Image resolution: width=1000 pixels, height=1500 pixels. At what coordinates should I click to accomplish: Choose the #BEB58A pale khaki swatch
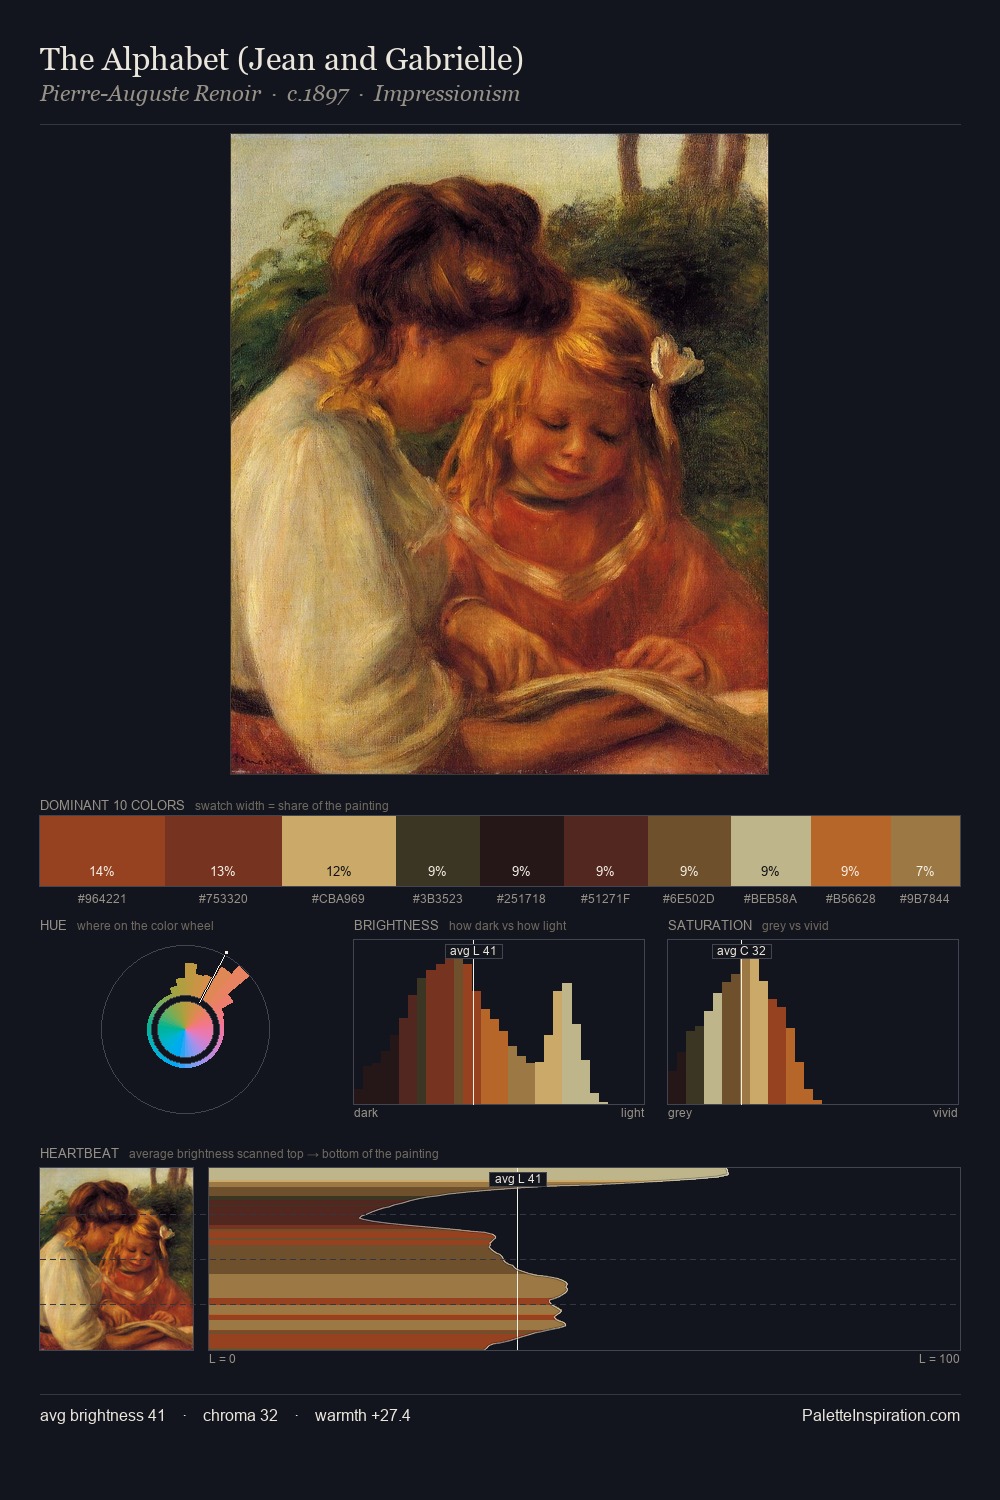click(771, 851)
